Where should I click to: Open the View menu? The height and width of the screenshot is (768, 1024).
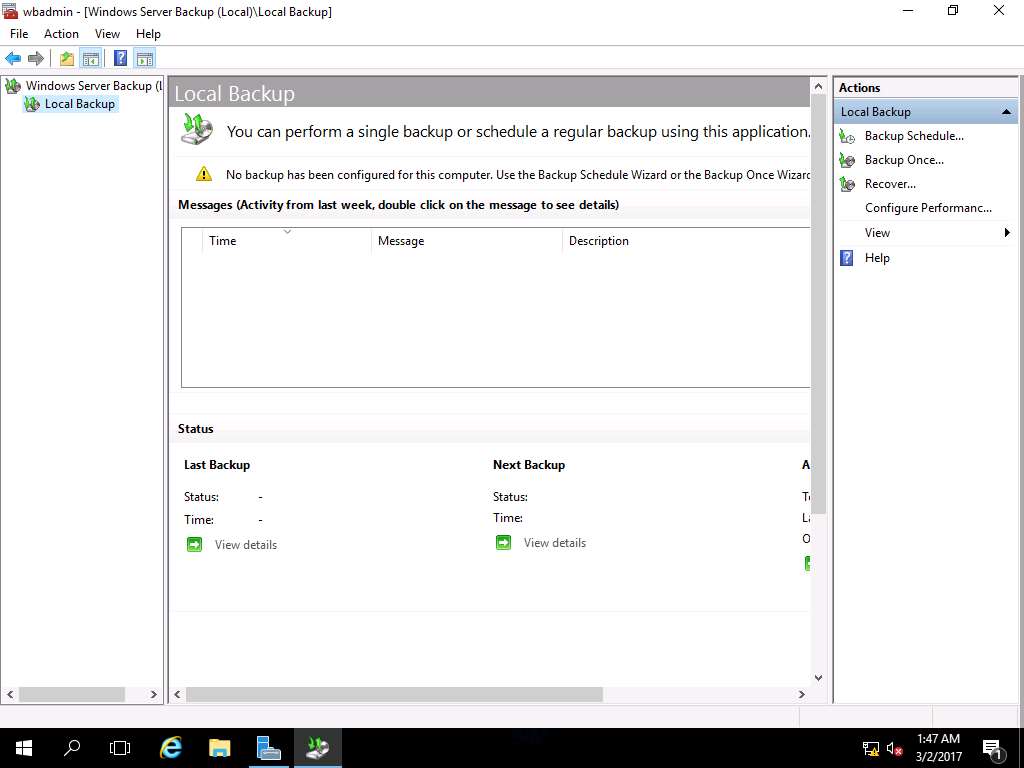pos(107,34)
